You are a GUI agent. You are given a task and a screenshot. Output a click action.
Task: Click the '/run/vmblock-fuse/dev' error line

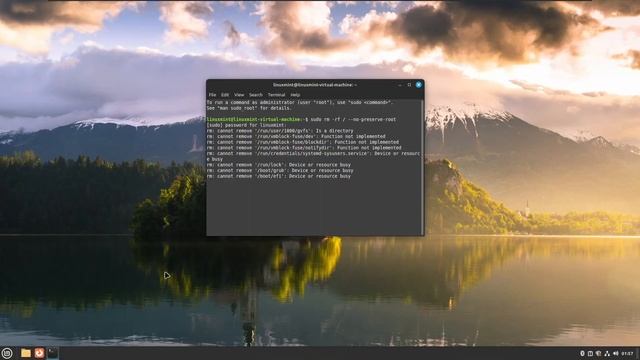pyautogui.click(x=296, y=137)
